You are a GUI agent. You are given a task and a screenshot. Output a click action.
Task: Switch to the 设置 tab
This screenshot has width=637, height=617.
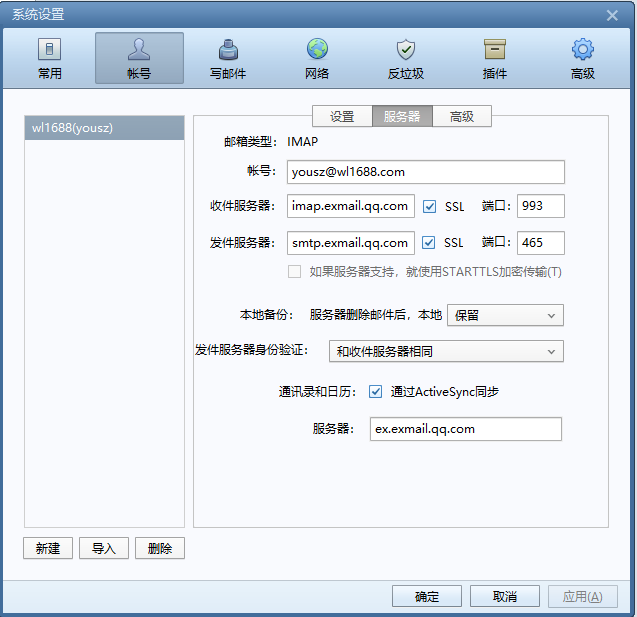(342, 117)
